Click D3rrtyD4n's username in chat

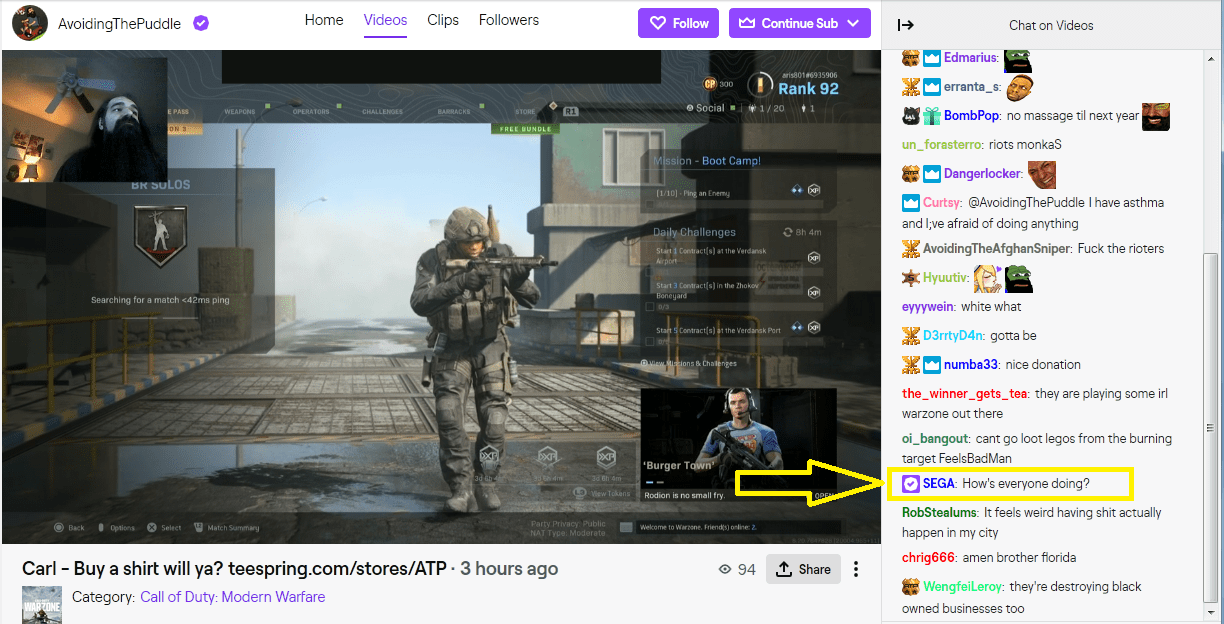coord(953,336)
